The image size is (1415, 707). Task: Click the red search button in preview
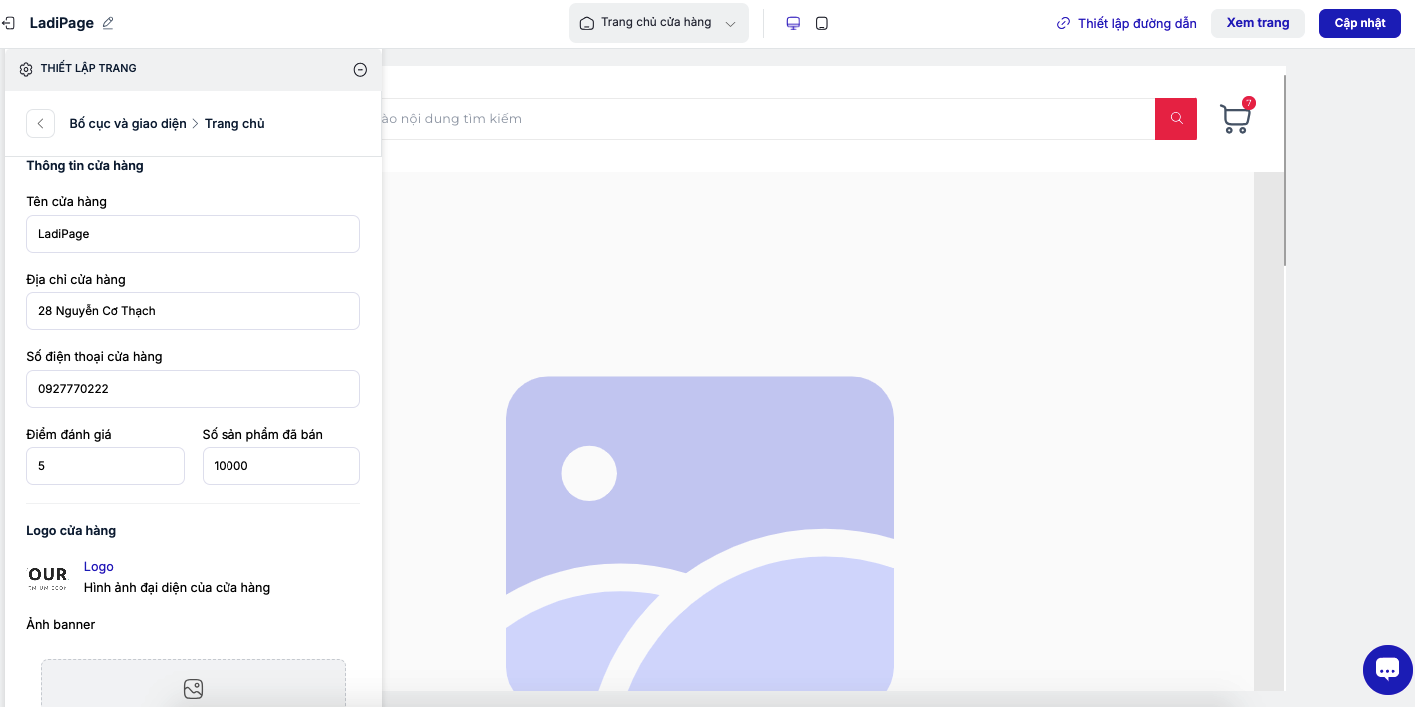(x=1176, y=119)
